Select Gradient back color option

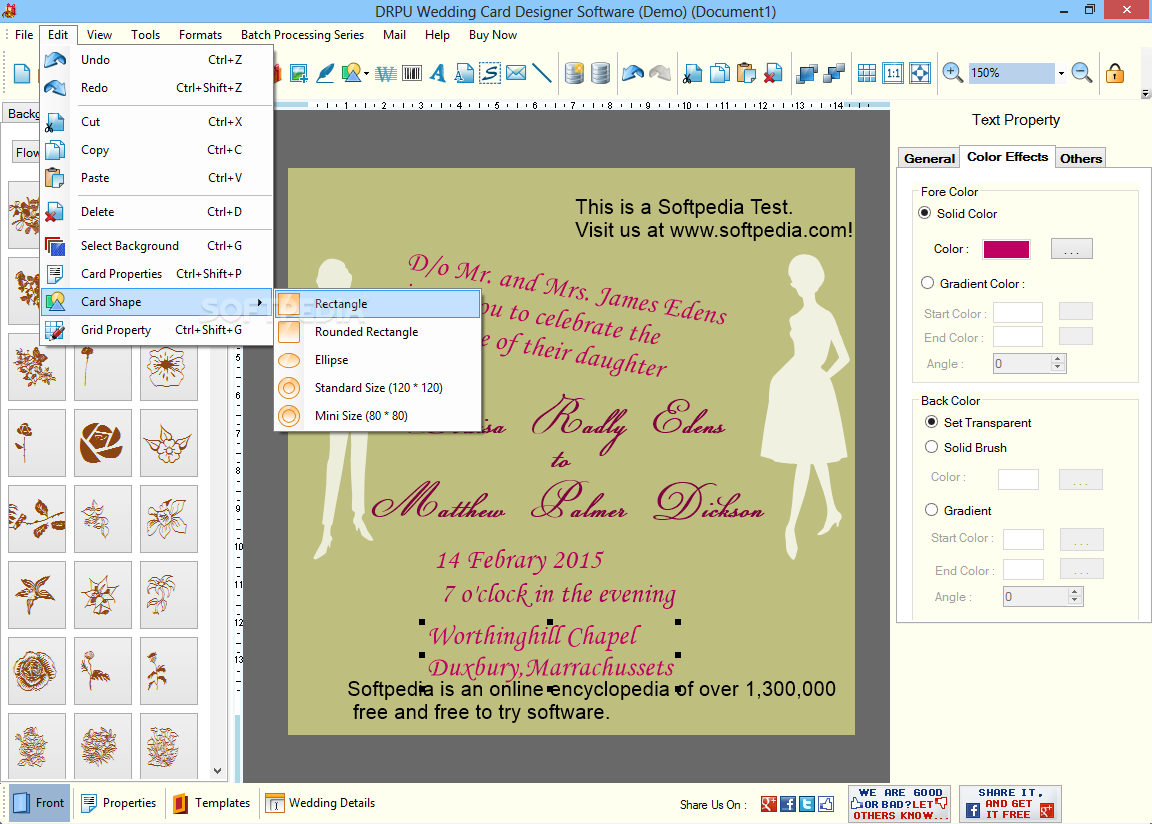click(x=932, y=510)
